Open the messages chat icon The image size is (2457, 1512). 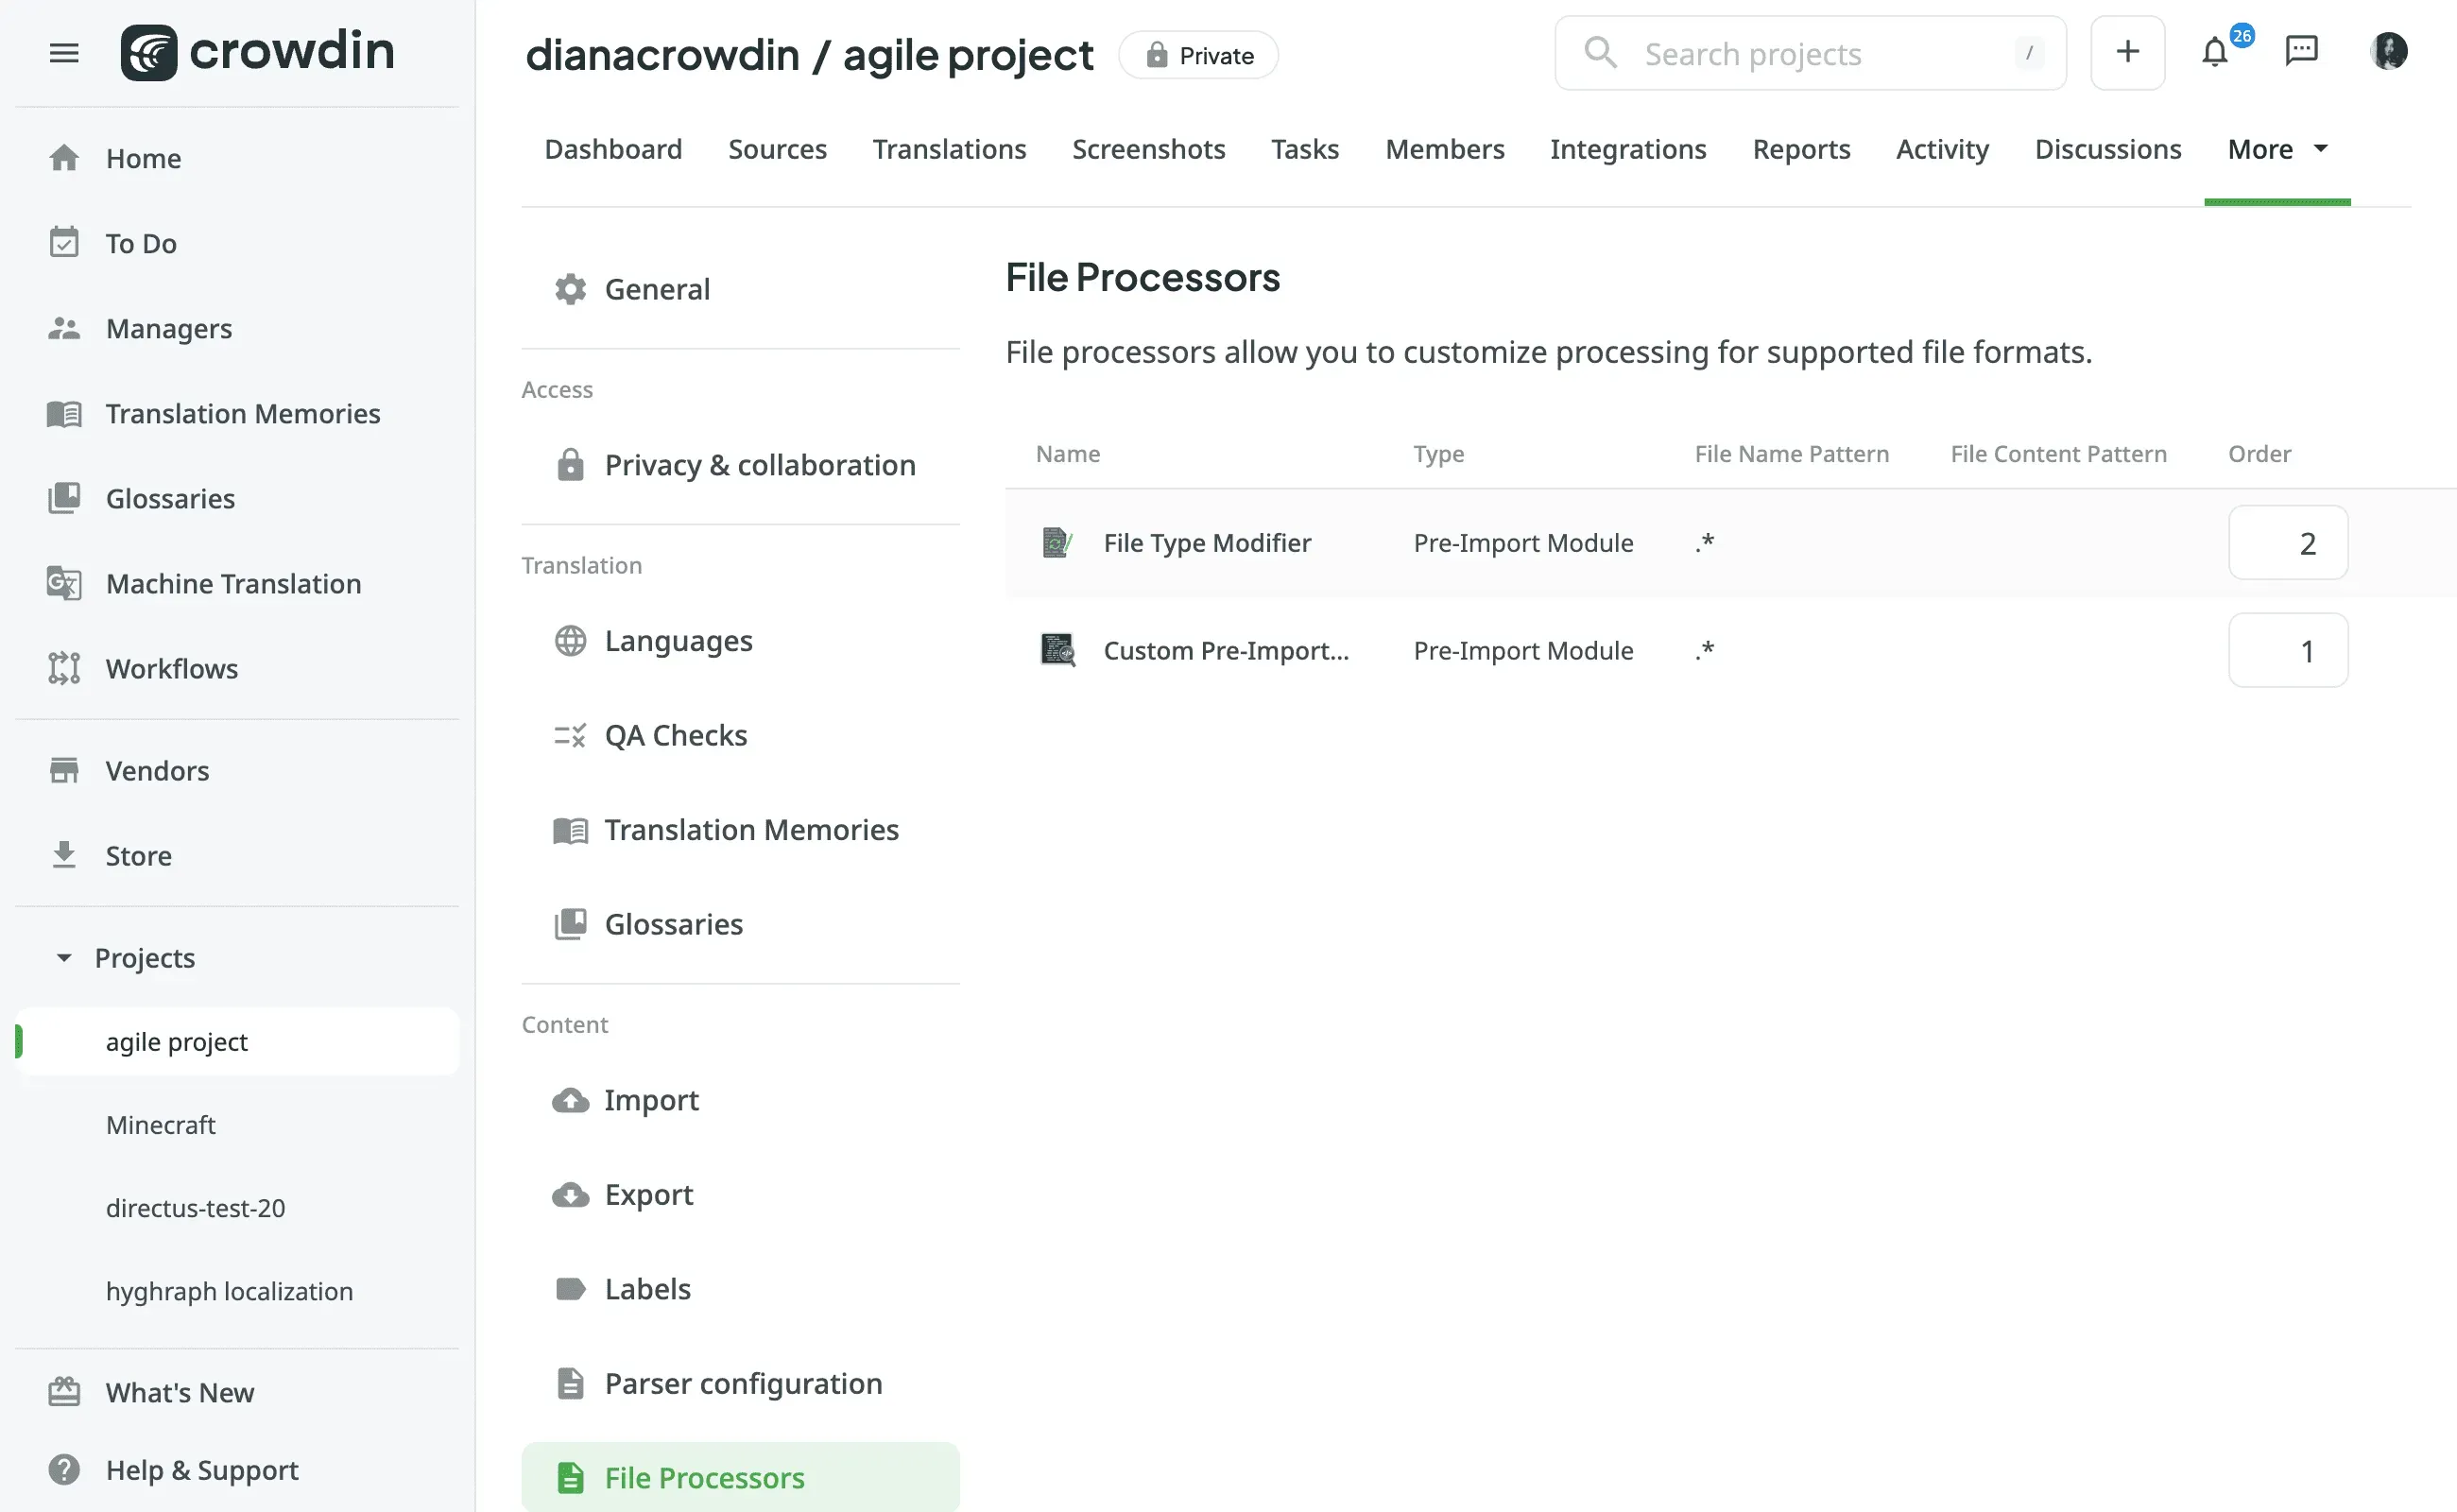point(2301,51)
